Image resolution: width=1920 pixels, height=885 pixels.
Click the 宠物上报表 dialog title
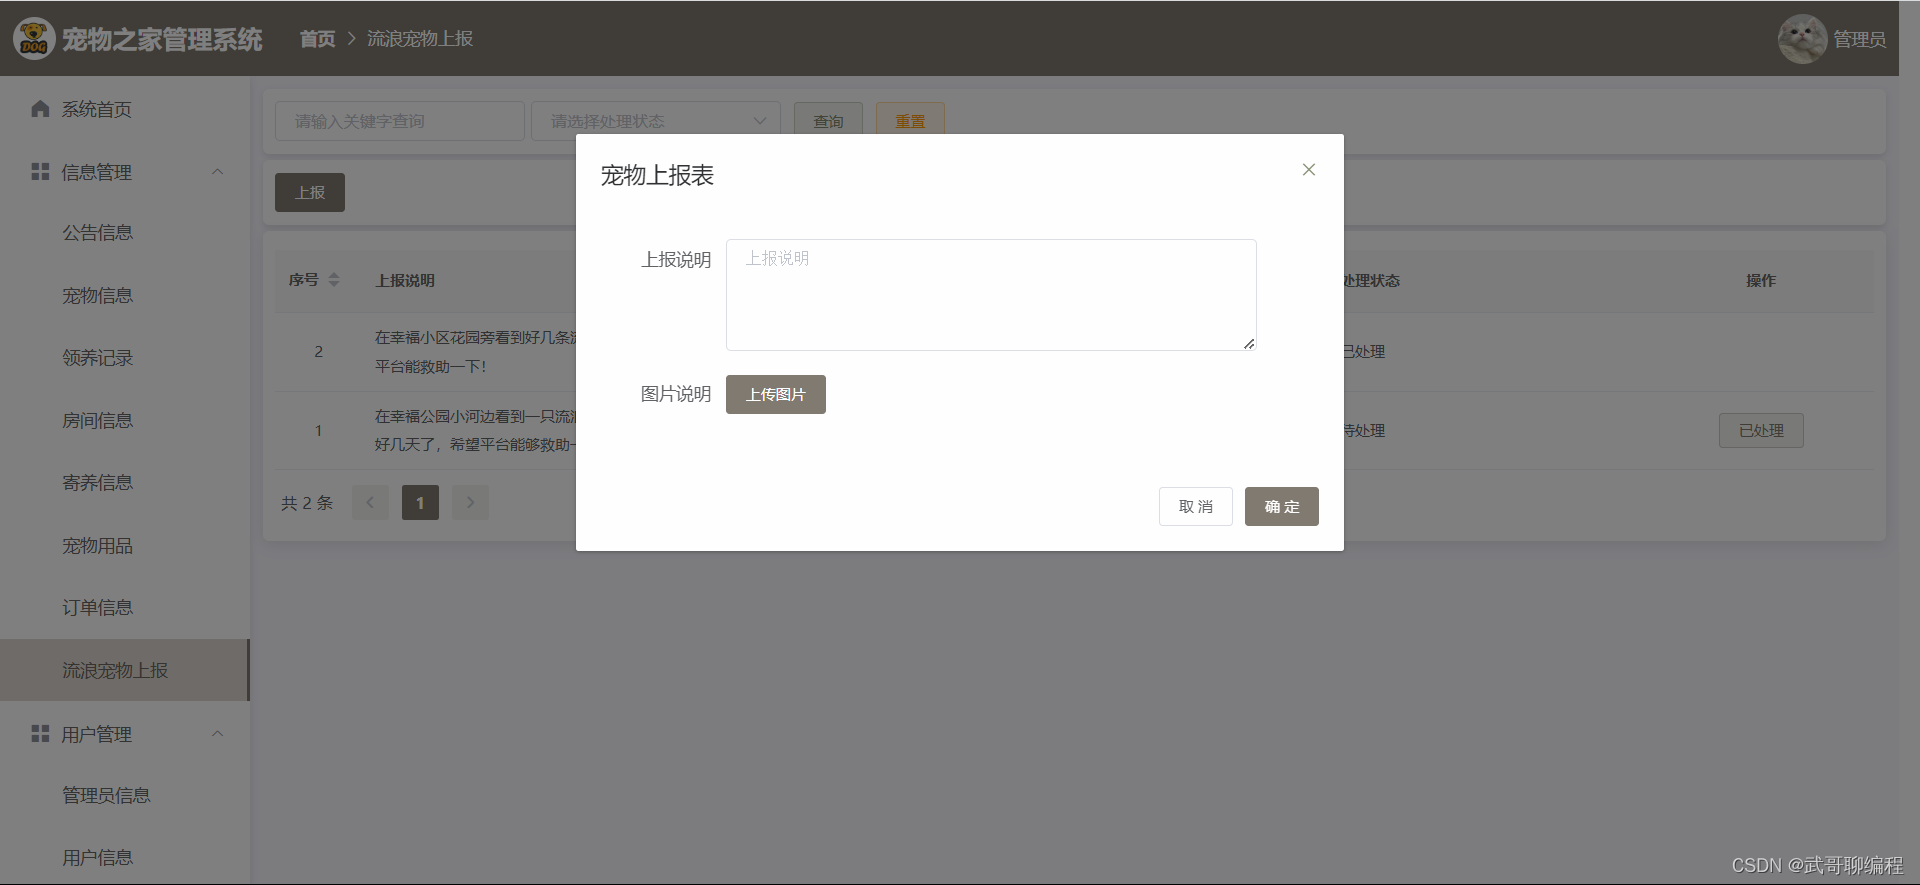(x=657, y=176)
